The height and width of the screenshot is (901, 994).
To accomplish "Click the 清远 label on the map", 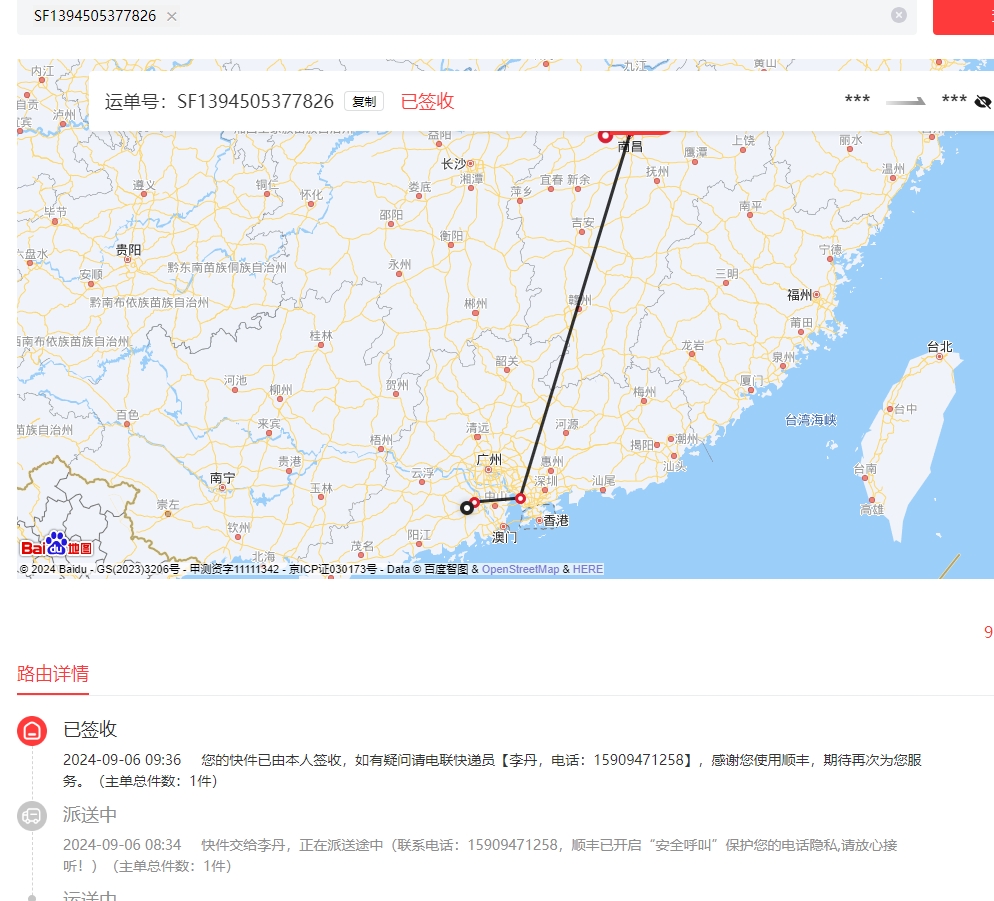I will (x=477, y=427).
